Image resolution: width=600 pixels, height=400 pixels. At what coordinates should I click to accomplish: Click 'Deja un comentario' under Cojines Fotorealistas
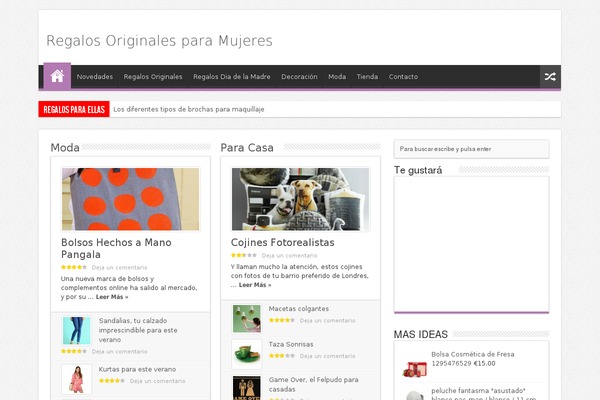click(x=289, y=256)
